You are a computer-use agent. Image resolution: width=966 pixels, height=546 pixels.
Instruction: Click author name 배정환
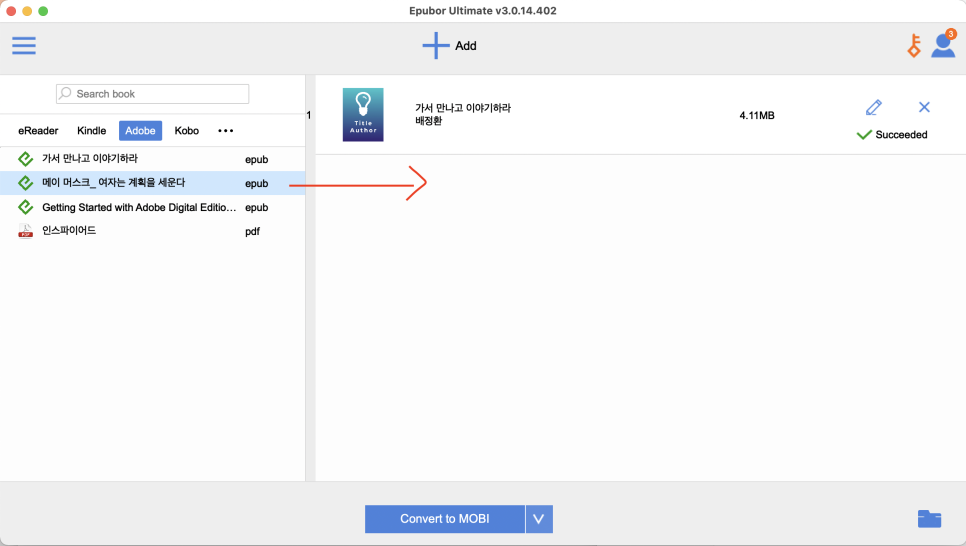tap(428, 121)
